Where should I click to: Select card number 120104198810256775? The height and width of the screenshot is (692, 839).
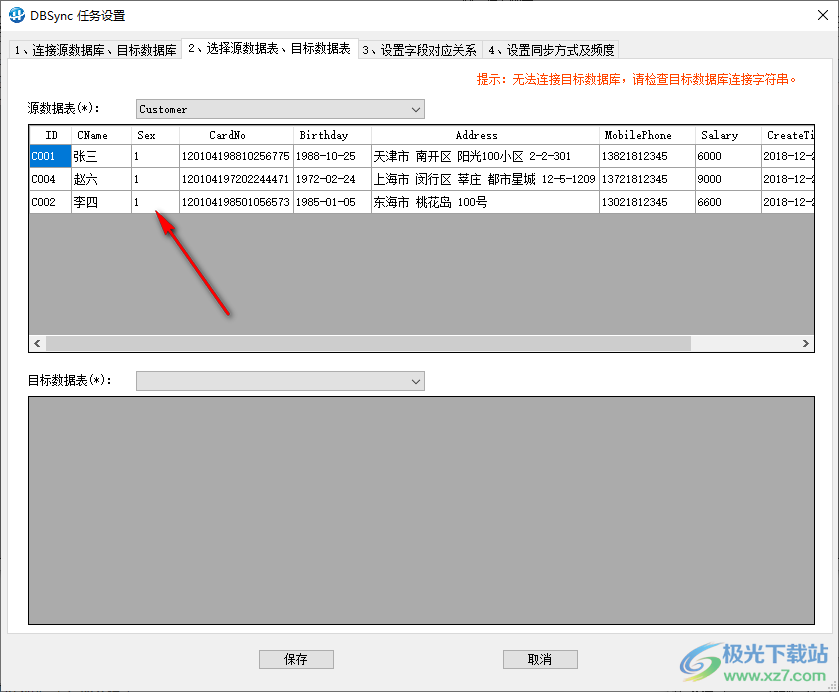point(236,156)
